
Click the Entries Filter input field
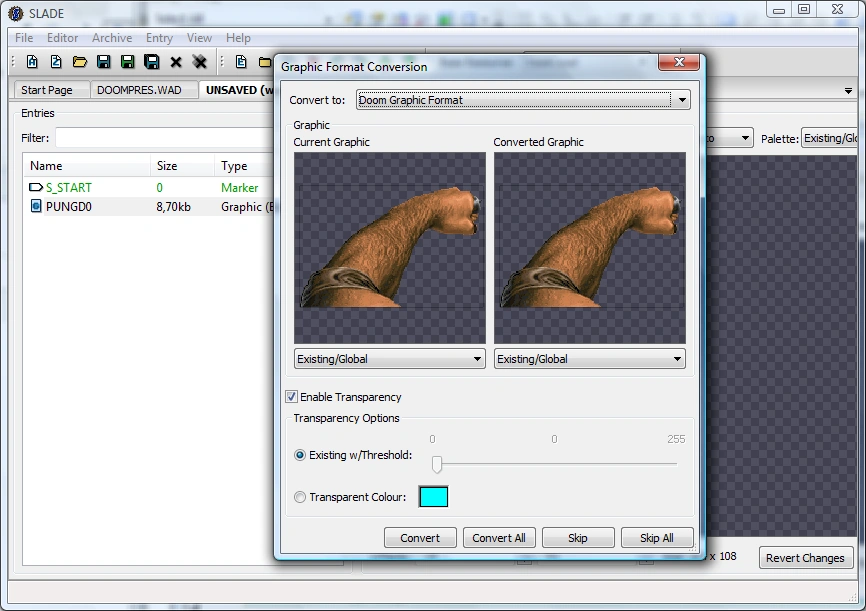tap(165, 138)
